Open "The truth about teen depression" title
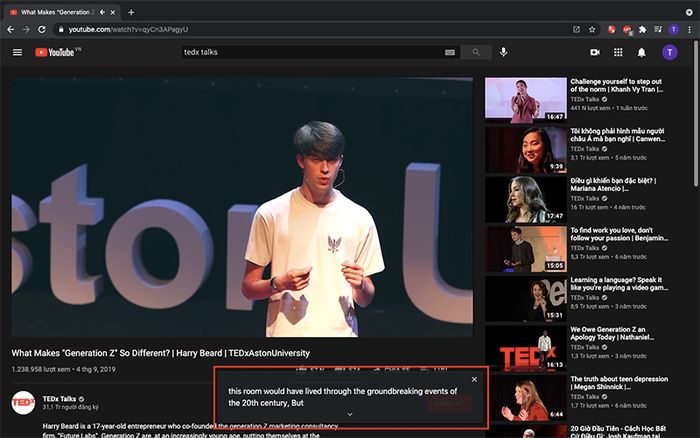Screen dimensions: 700x438 619,383
